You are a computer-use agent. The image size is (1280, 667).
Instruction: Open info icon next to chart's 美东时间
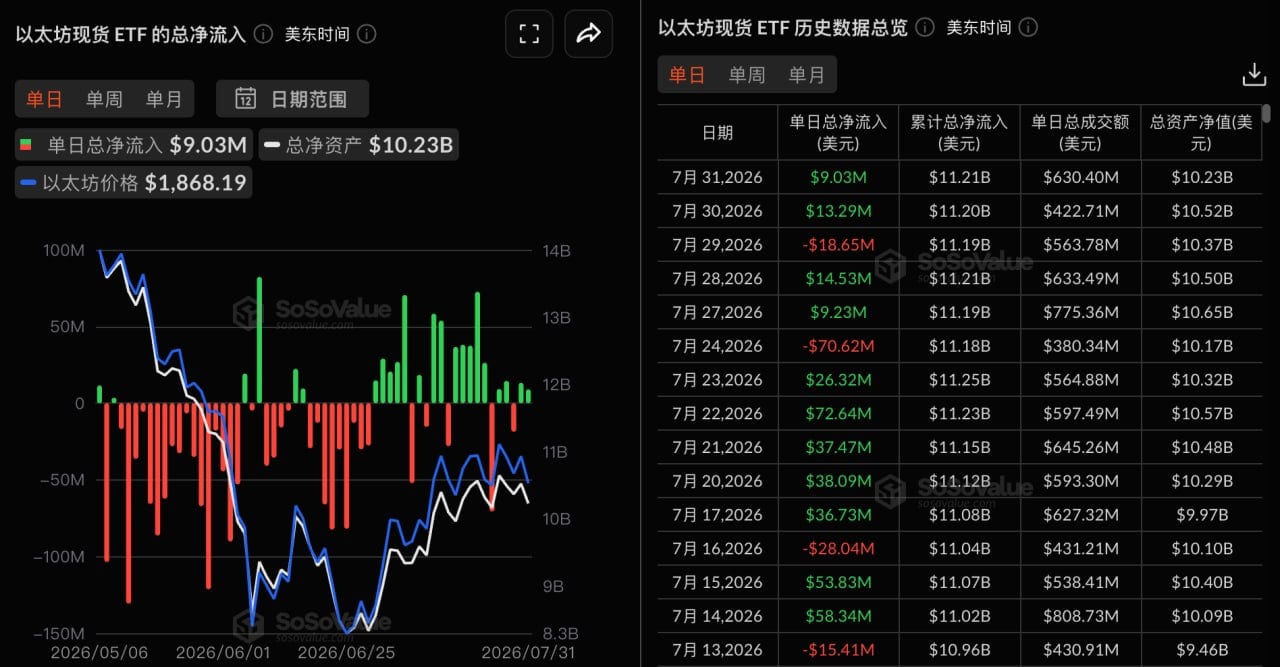click(367, 34)
